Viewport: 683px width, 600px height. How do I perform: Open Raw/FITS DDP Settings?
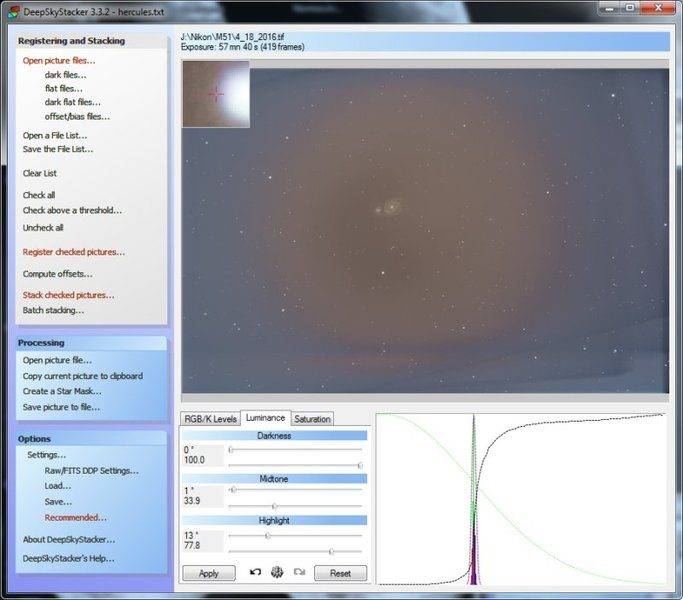point(91,470)
